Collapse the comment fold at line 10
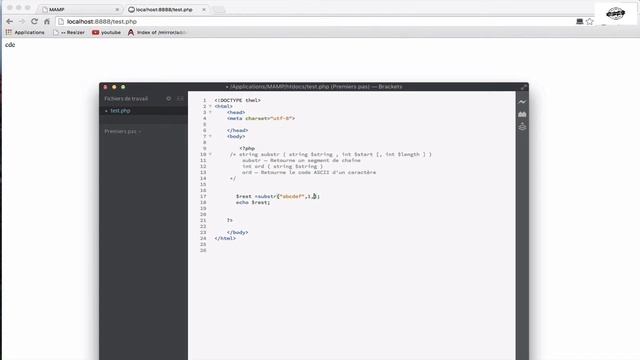The image size is (640, 360). [x=210, y=154]
